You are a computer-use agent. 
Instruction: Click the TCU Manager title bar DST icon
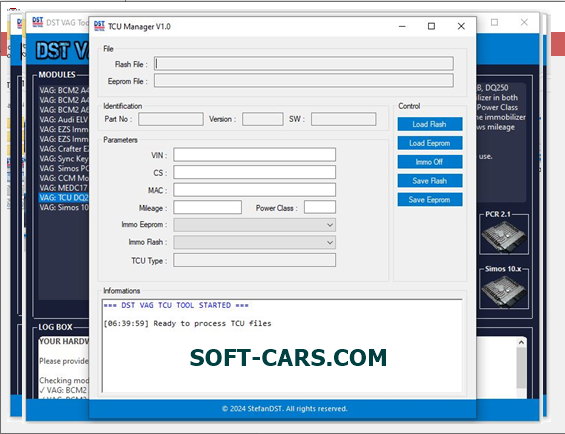pos(99,26)
